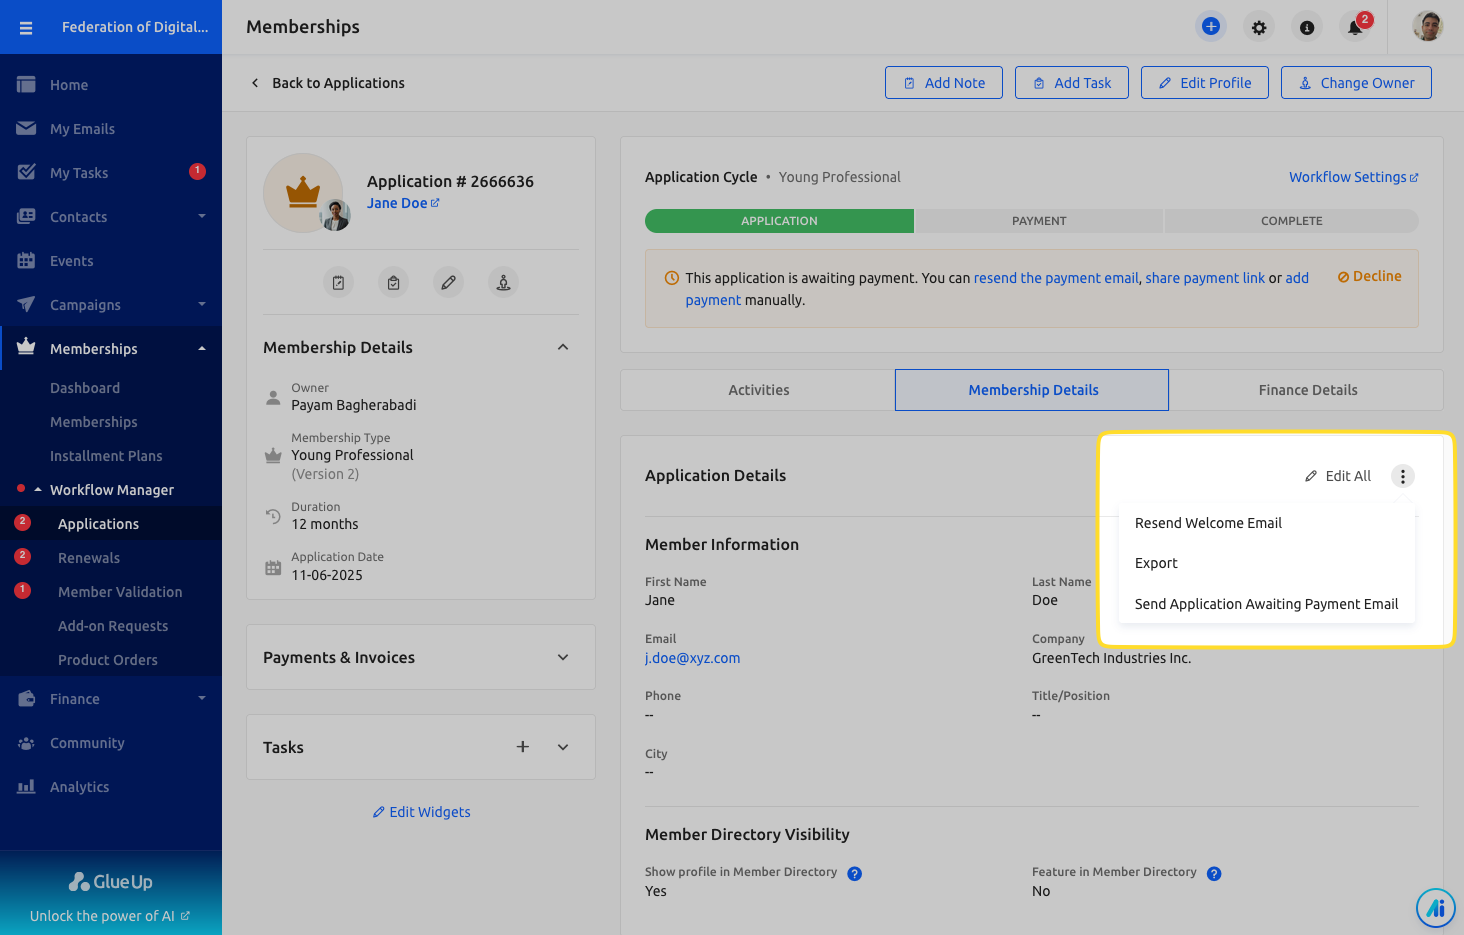Viewport: 1464px width, 935px height.
Task: Click the crown application avatar
Action: point(303,192)
